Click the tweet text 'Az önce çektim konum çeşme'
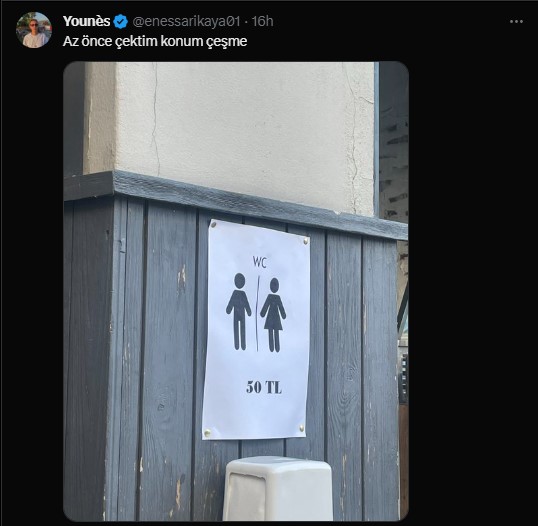This screenshot has width=538, height=526. click(155, 41)
